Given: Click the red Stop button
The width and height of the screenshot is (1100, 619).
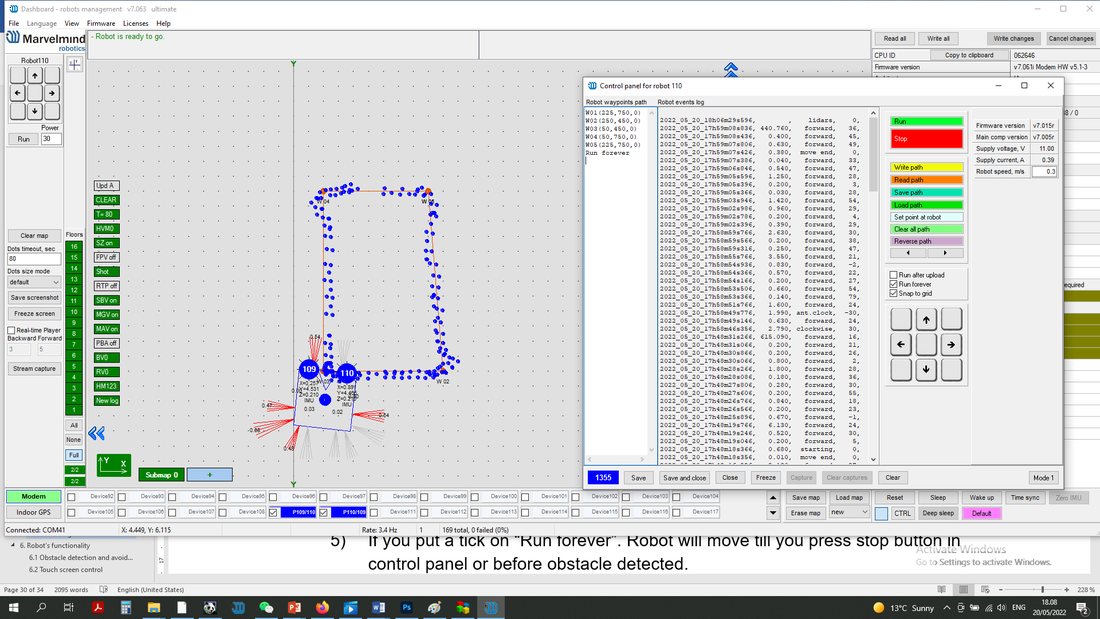Looking at the screenshot, I should (926, 138).
